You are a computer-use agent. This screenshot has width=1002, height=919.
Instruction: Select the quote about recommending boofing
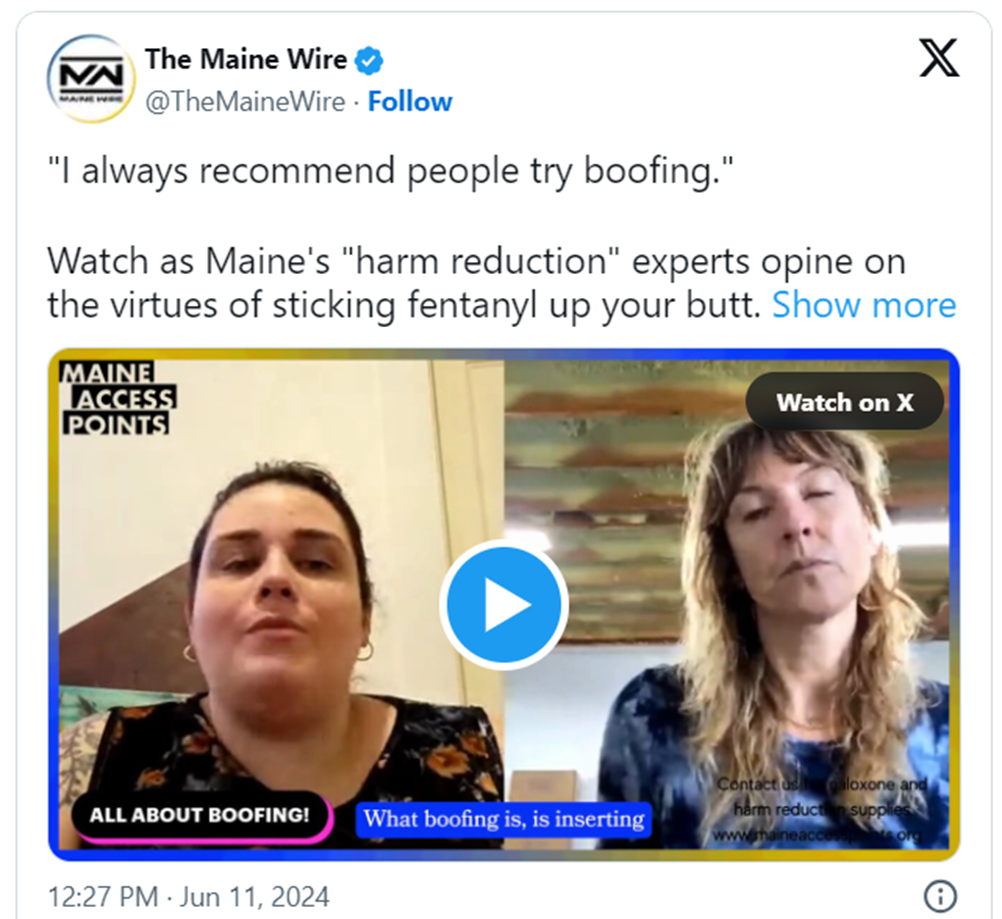[390, 171]
